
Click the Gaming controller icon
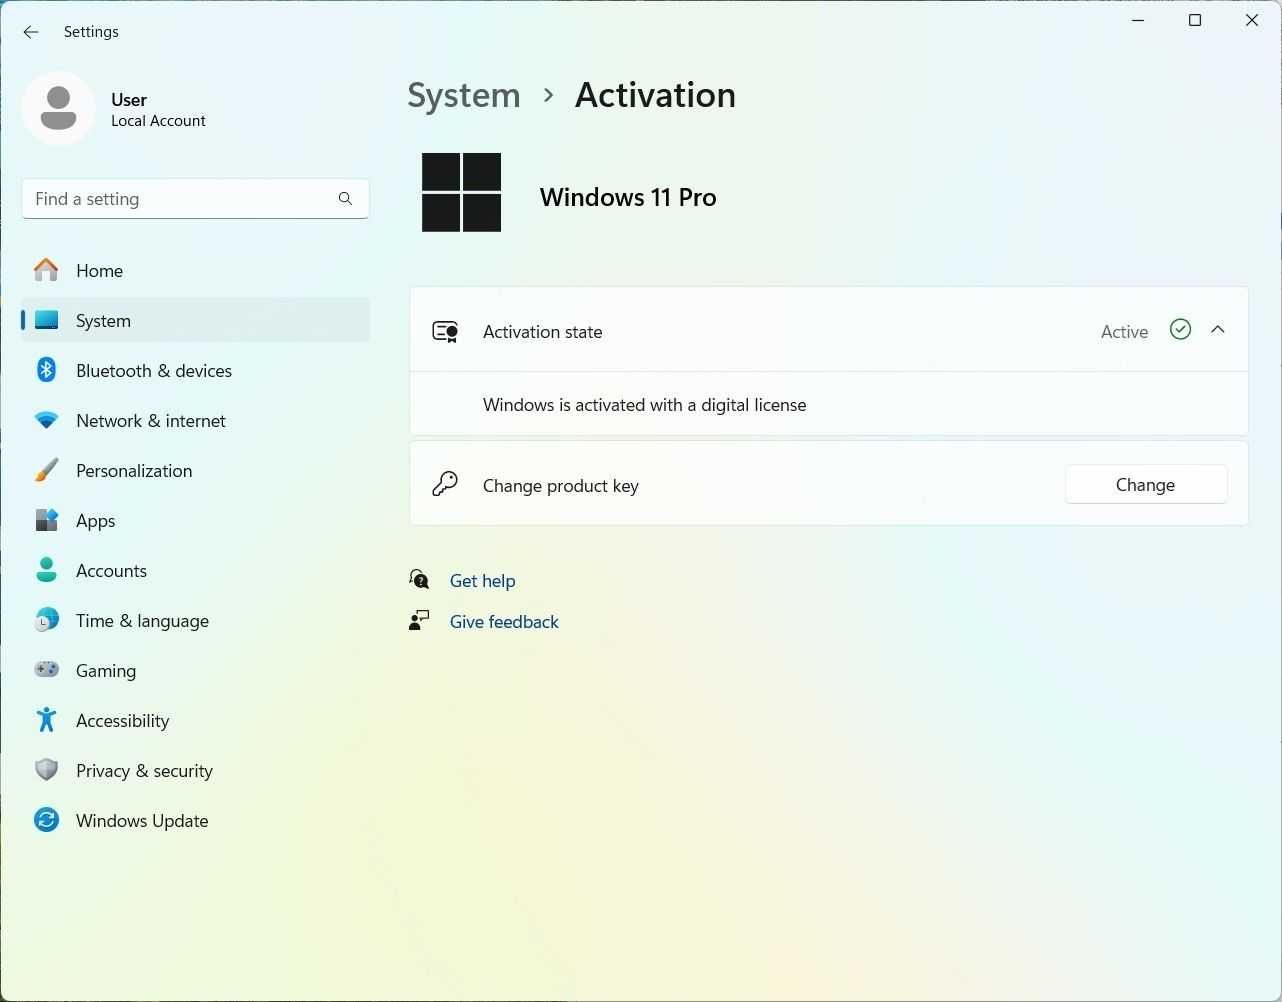pyautogui.click(x=46, y=670)
